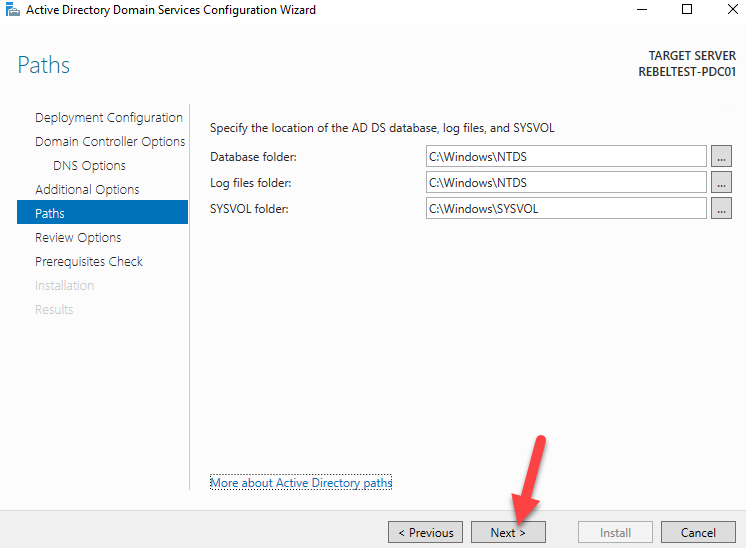This screenshot has width=746, height=548.
Task: Click the Database folder path field
Action: click(566, 156)
